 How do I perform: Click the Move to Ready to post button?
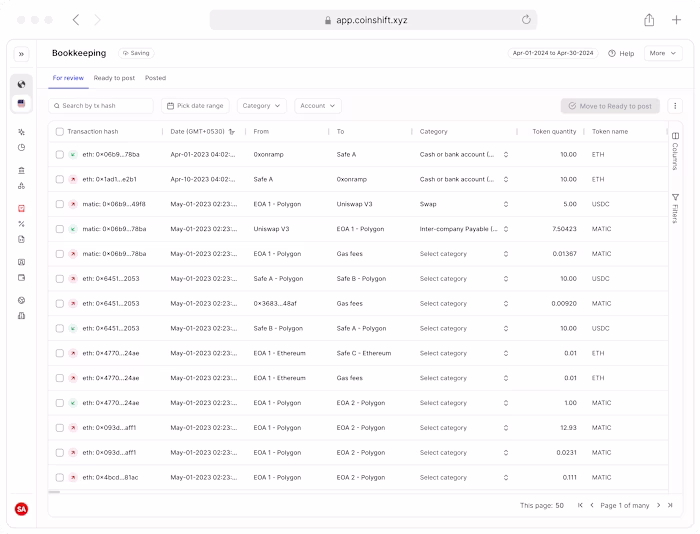[610, 106]
